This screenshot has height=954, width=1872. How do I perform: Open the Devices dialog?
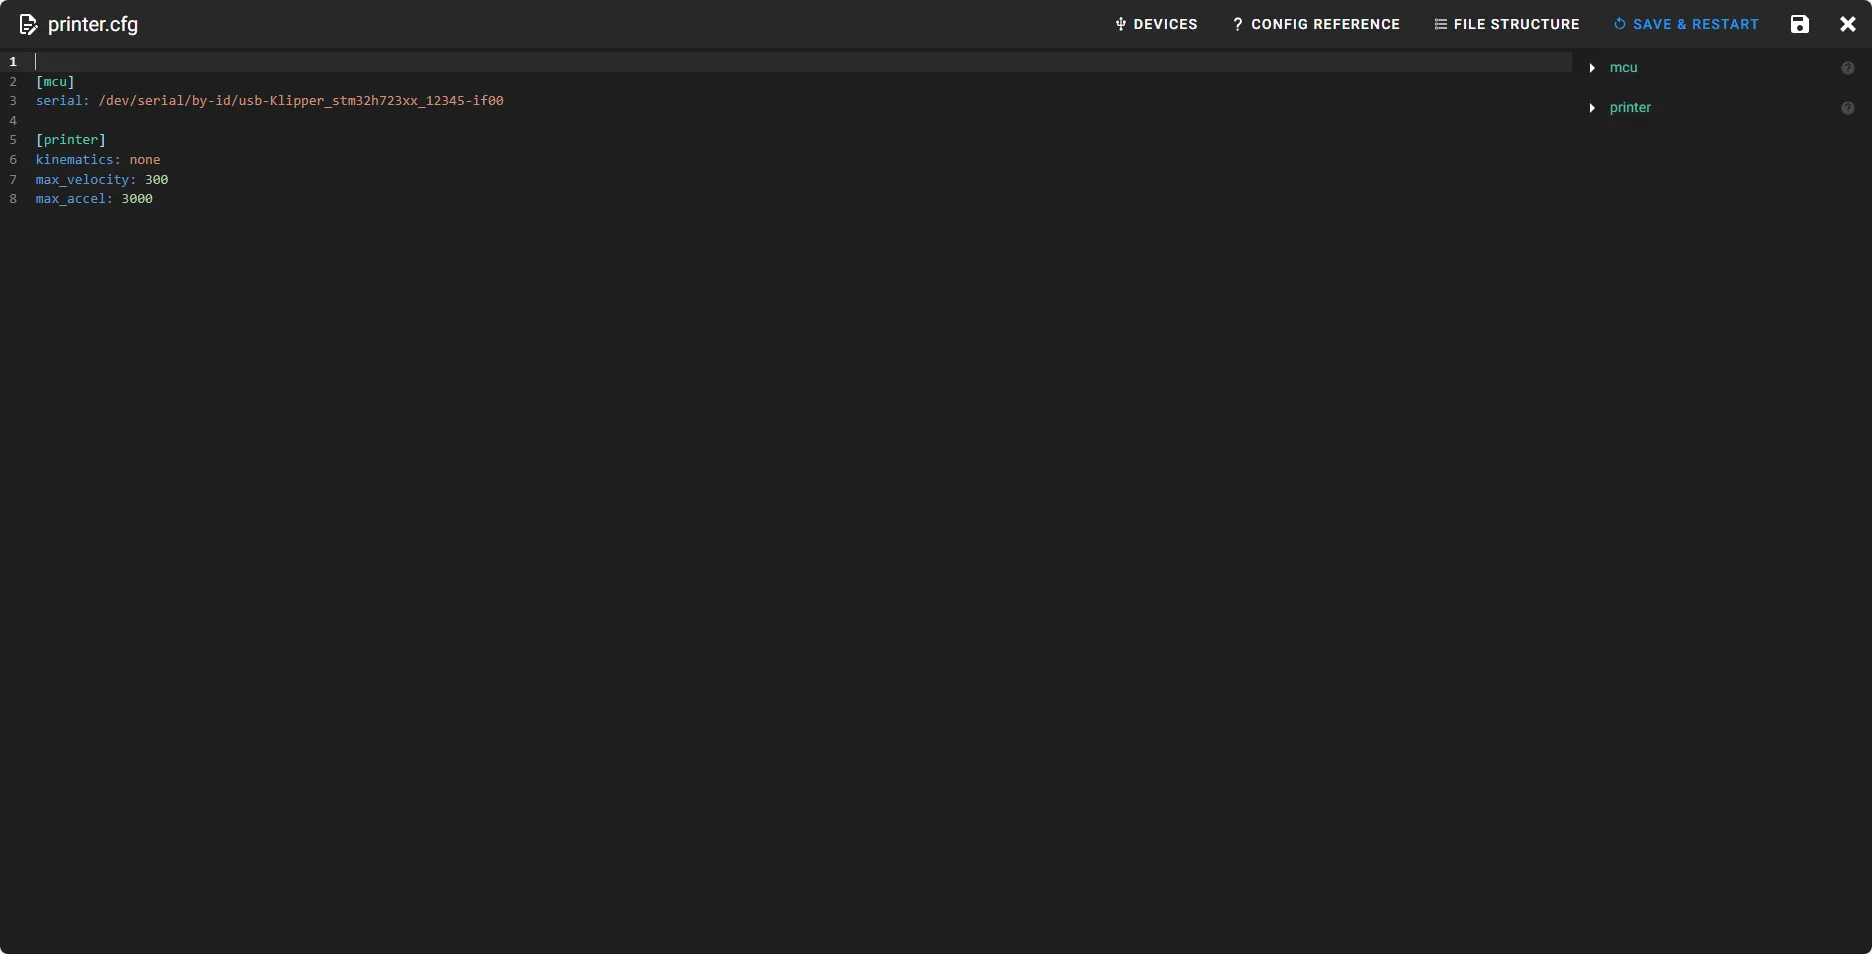pos(1156,24)
